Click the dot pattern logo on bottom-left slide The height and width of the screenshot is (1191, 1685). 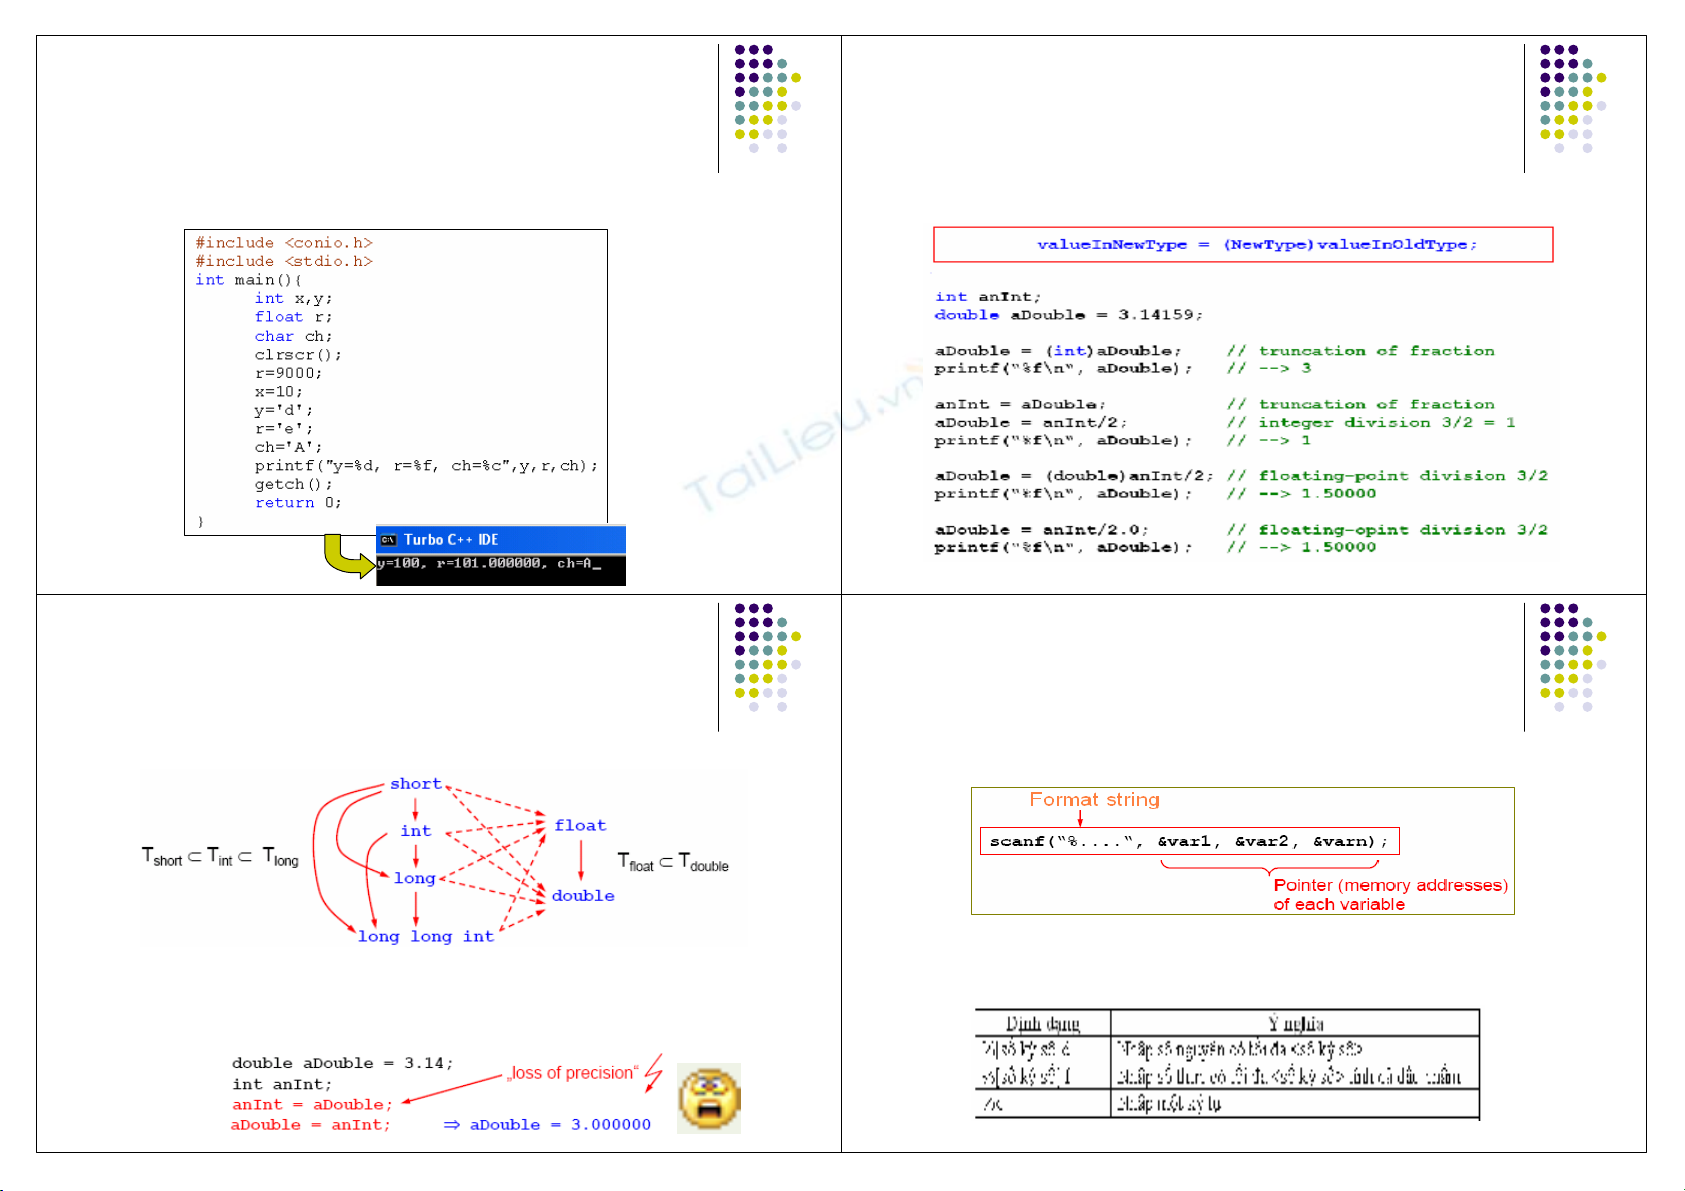766,657
